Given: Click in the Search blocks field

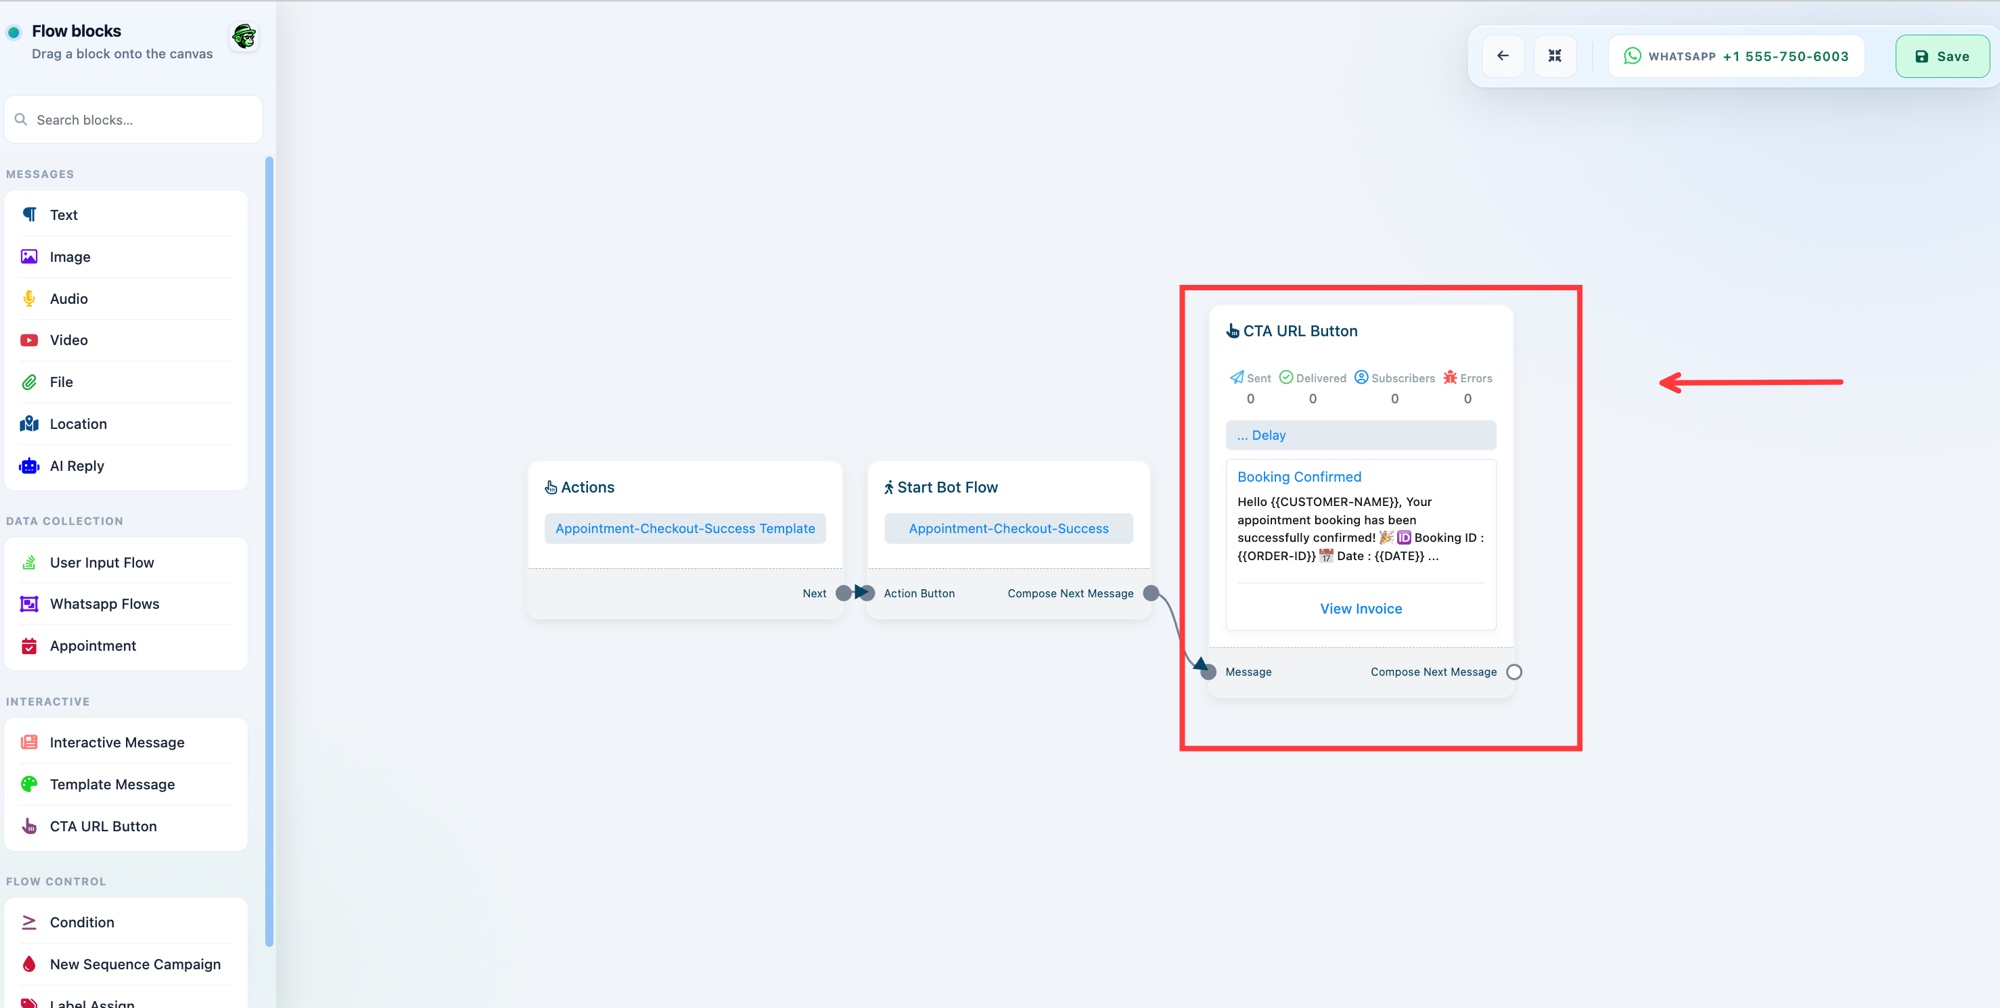Looking at the screenshot, I should coord(134,120).
